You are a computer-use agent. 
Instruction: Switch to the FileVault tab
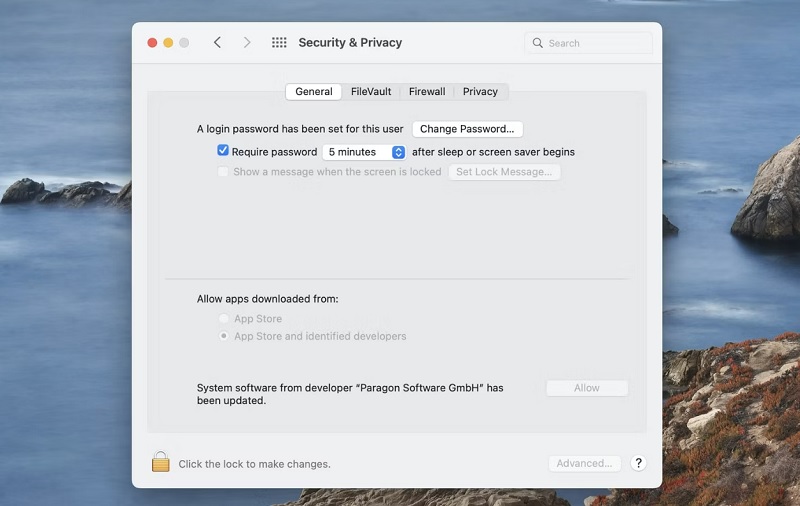click(x=371, y=91)
